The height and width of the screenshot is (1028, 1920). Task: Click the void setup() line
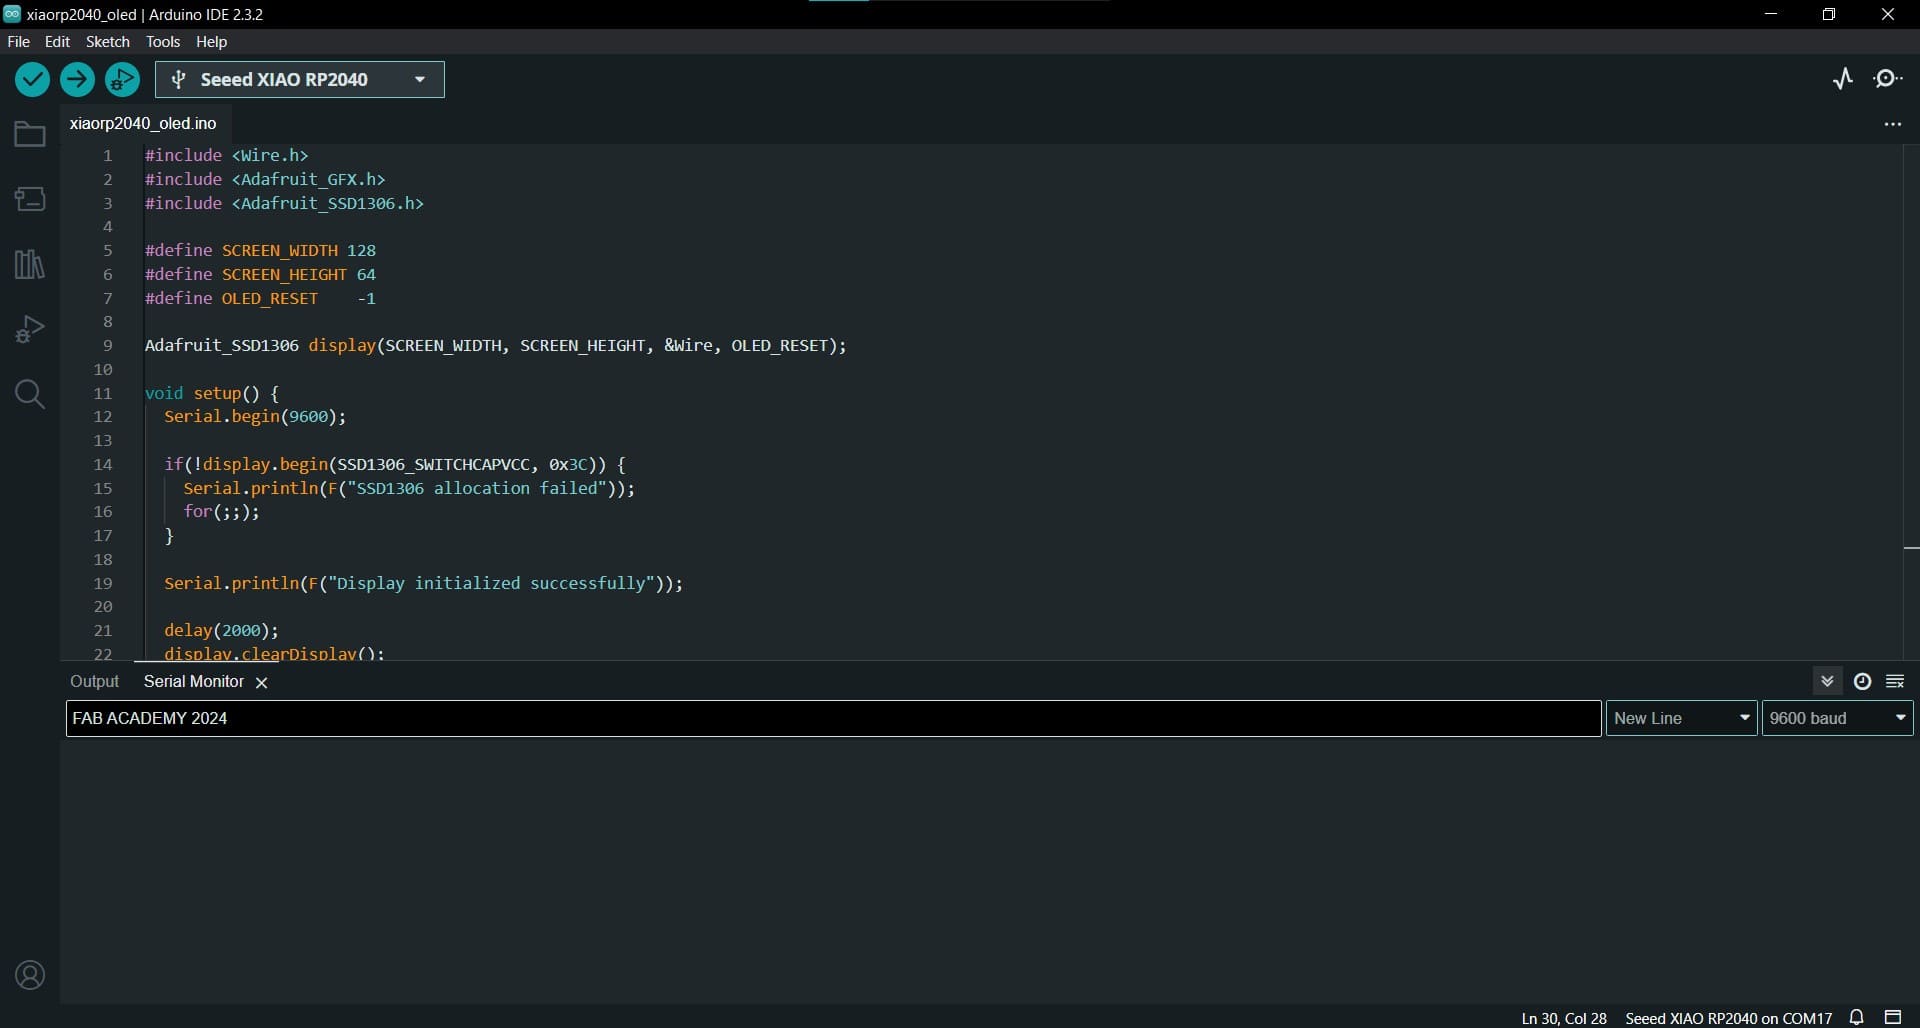[212, 393]
